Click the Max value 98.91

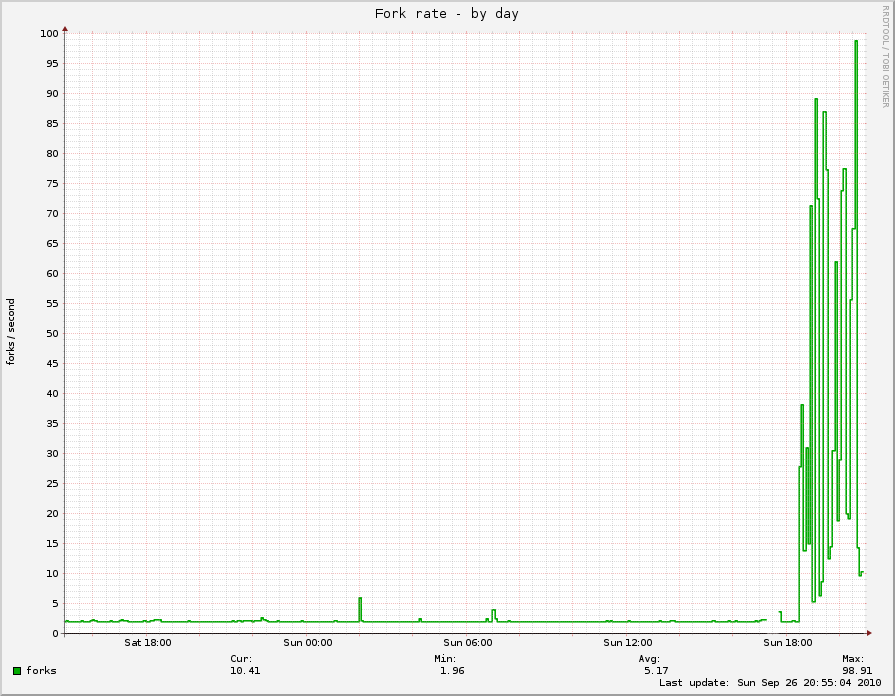[857, 671]
